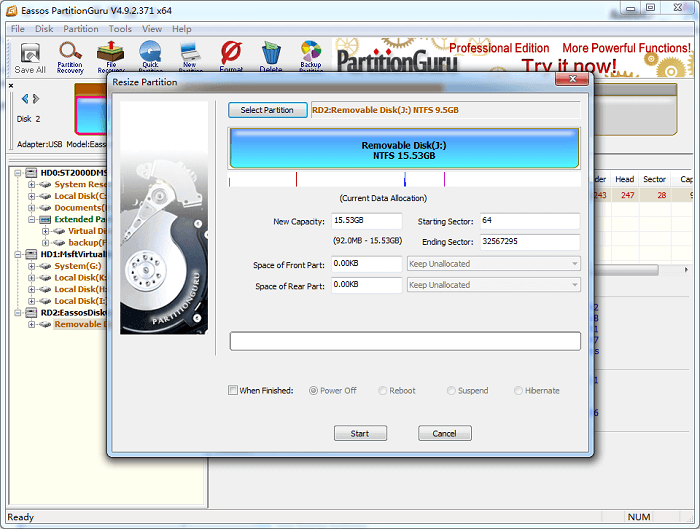
Task: Click the Starting Sector input field
Action: [x=530, y=221]
